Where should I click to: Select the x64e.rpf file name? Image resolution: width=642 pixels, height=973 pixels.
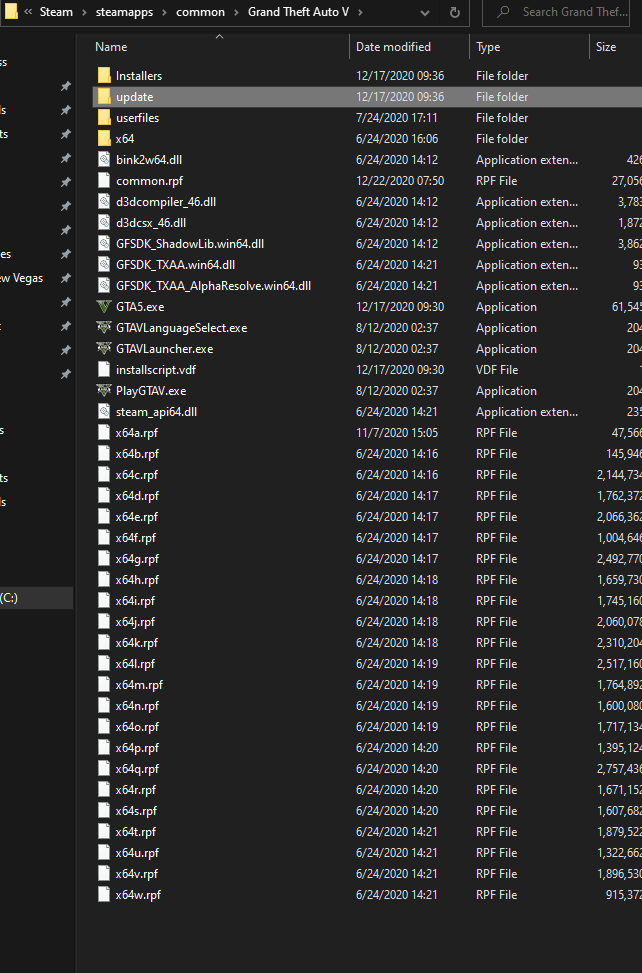[136, 517]
